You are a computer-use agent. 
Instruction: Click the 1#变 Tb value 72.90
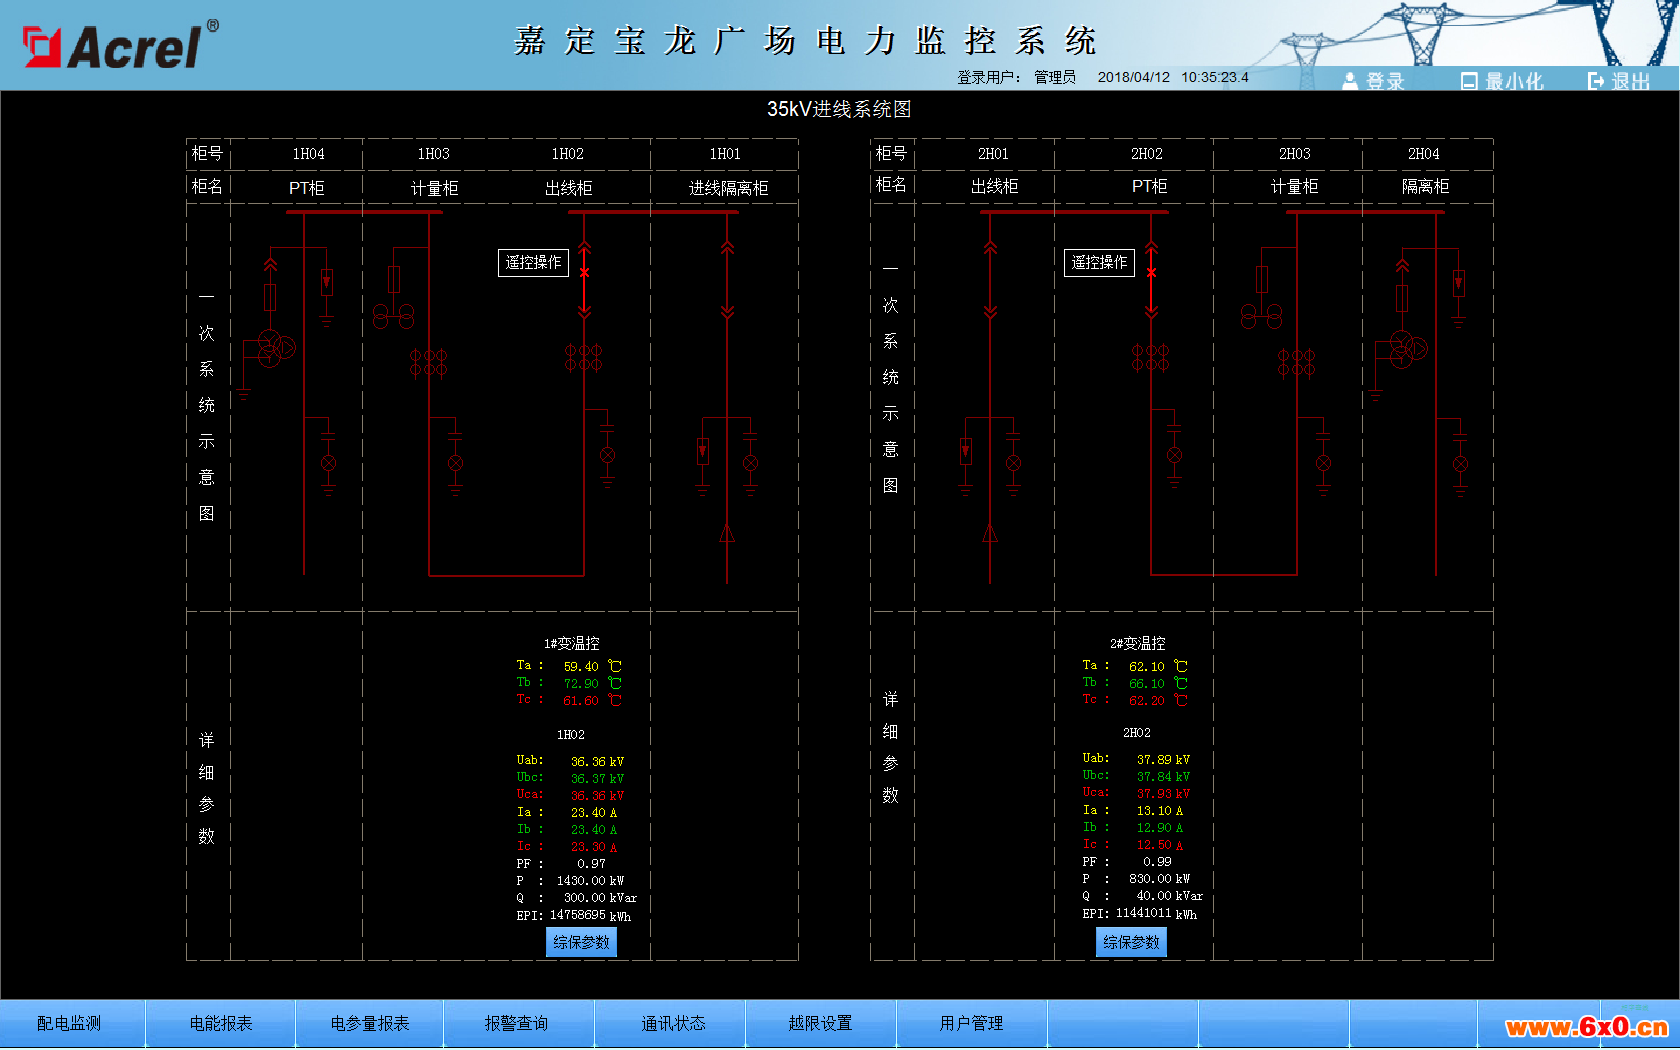click(x=581, y=683)
